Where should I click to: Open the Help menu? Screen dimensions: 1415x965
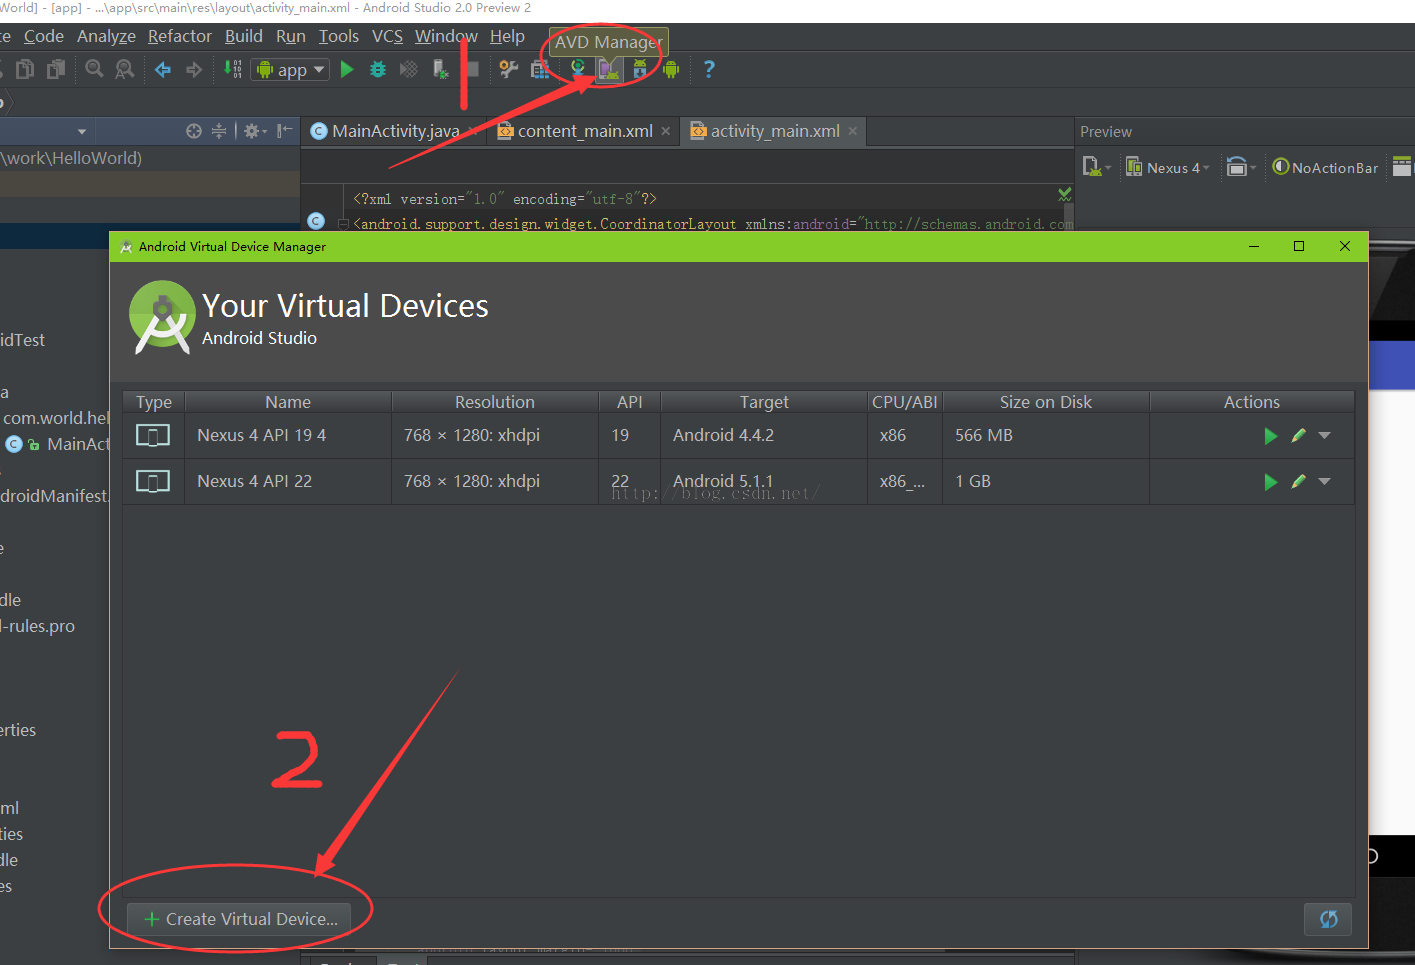point(507,36)
